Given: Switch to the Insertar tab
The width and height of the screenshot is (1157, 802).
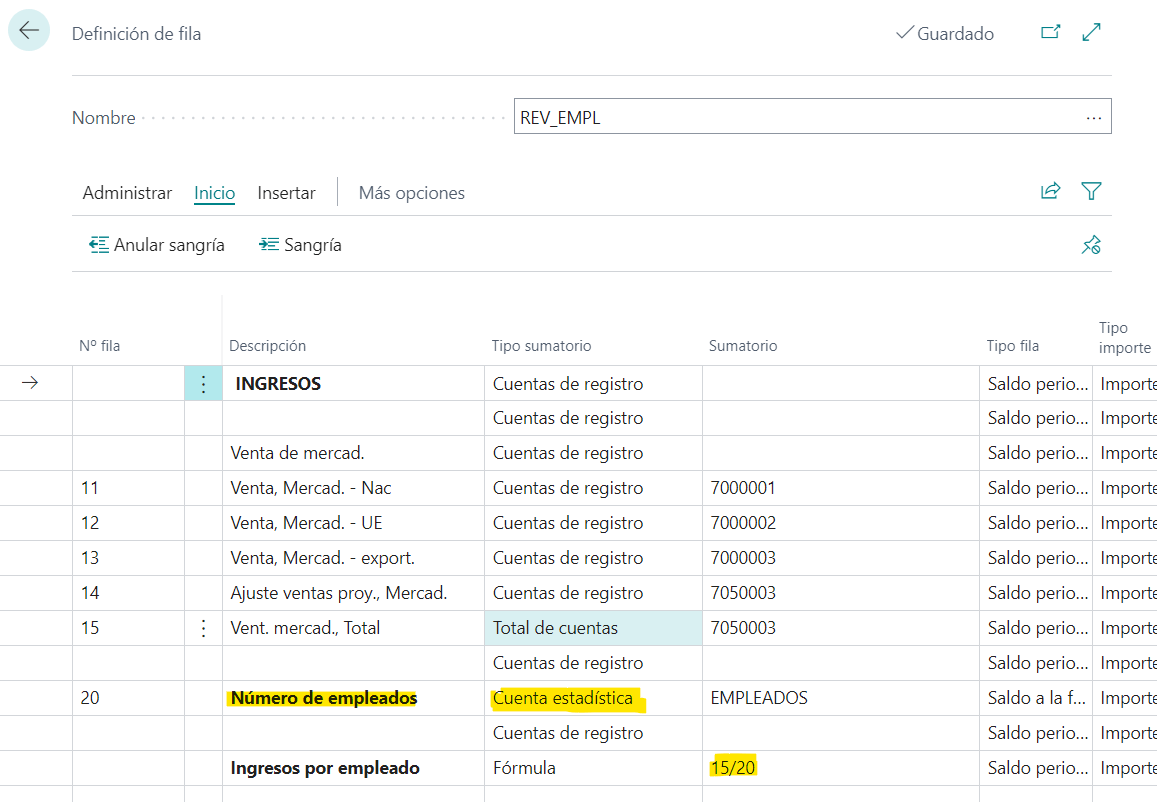Looking at the screenshot, I should tap(286, 193).
